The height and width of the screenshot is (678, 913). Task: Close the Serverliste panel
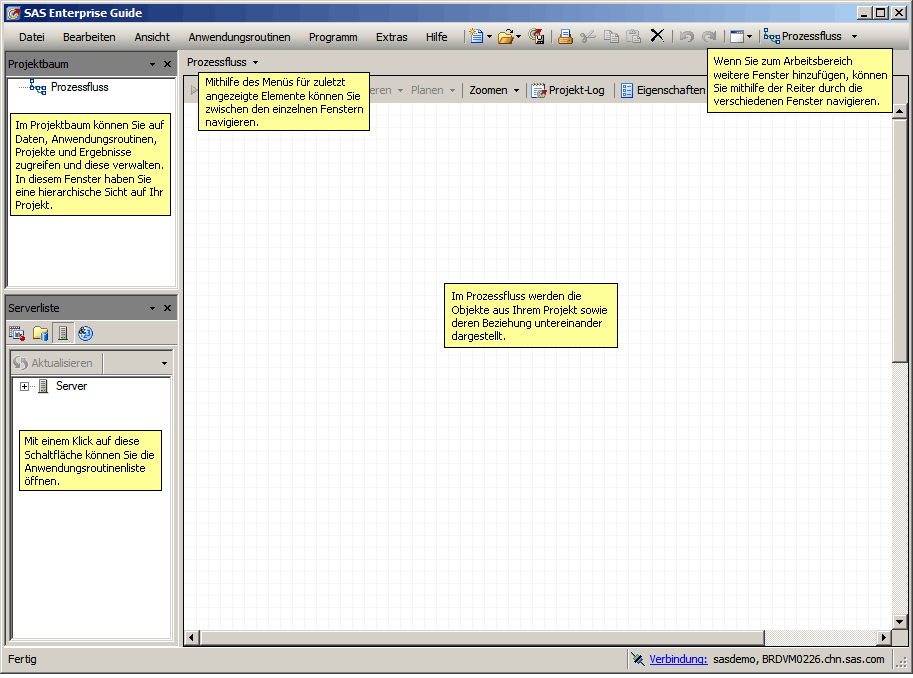coord(168,308)
